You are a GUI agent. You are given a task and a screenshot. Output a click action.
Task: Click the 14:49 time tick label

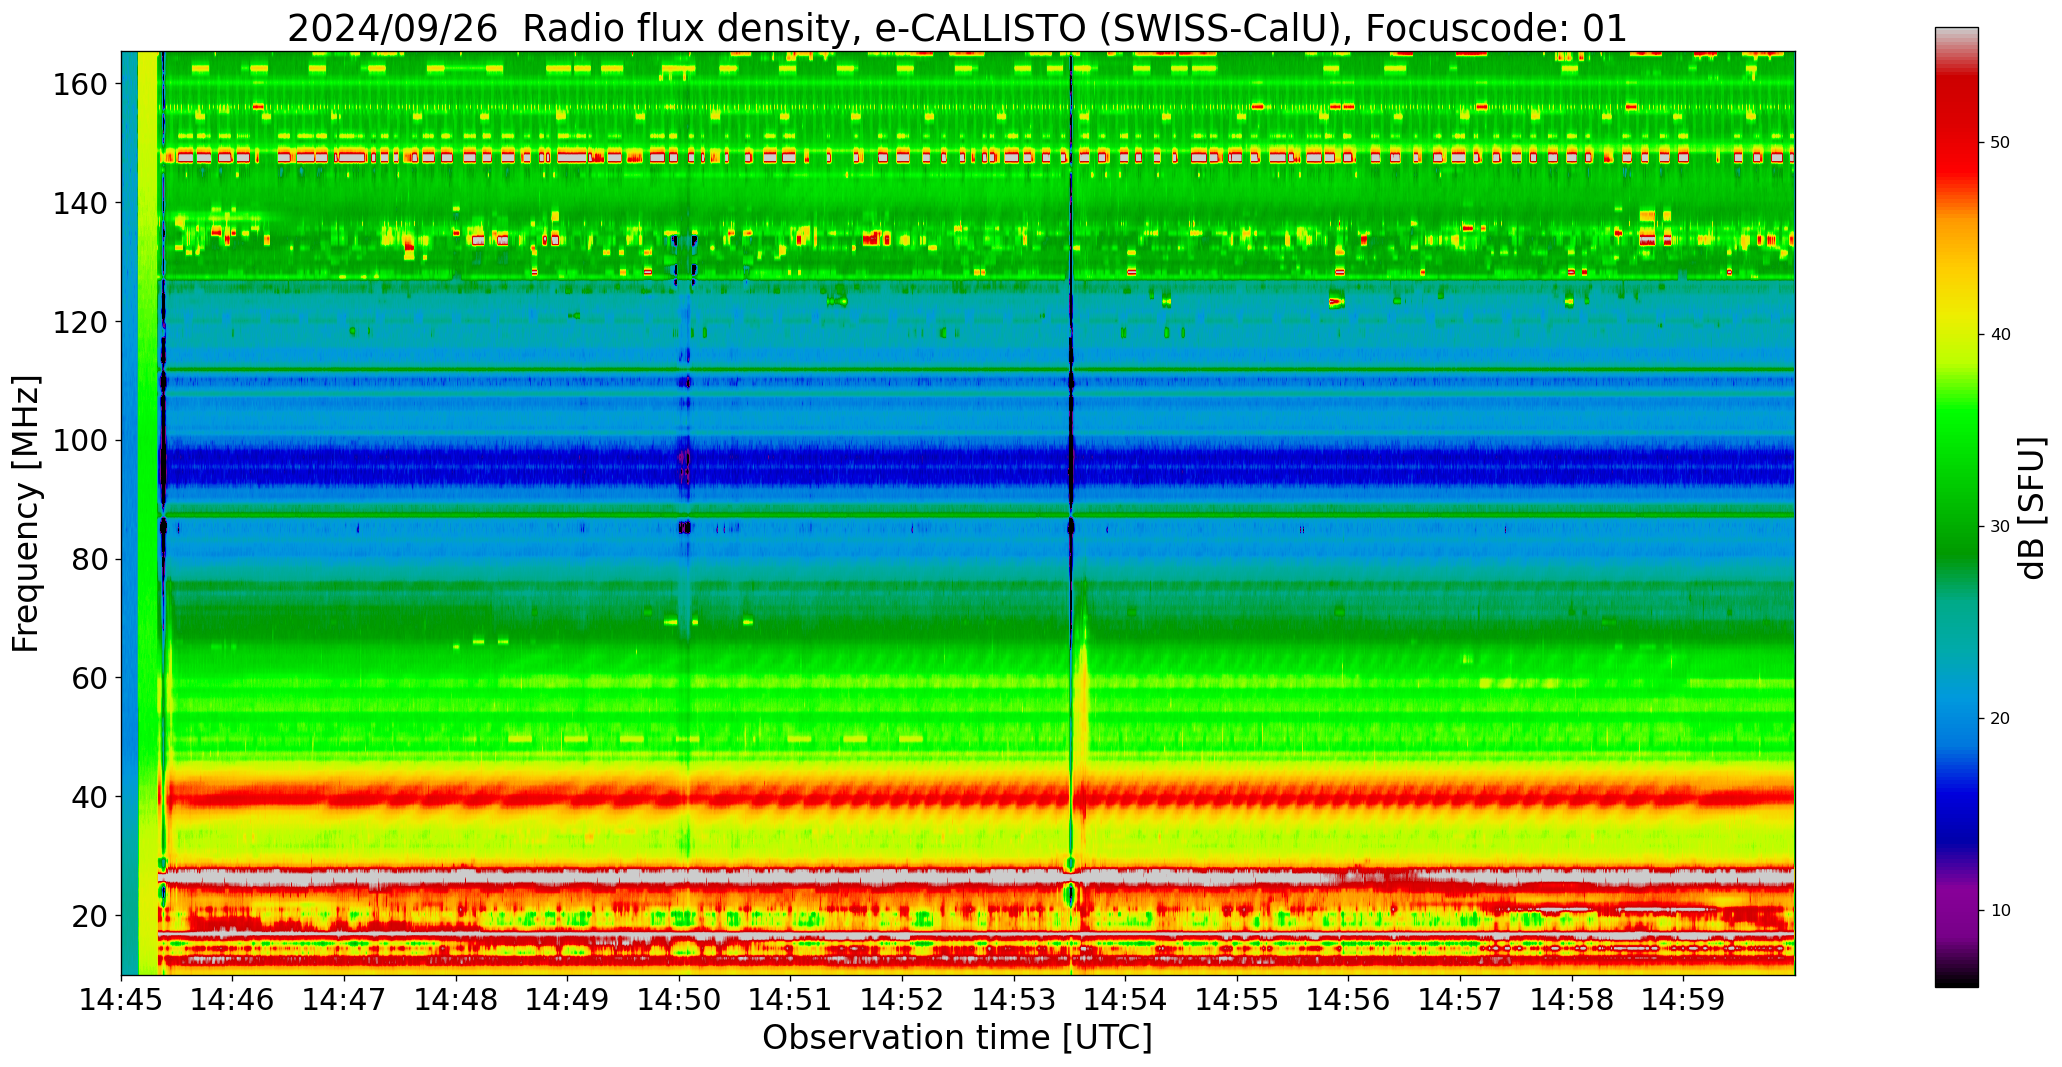coord(568,999)
